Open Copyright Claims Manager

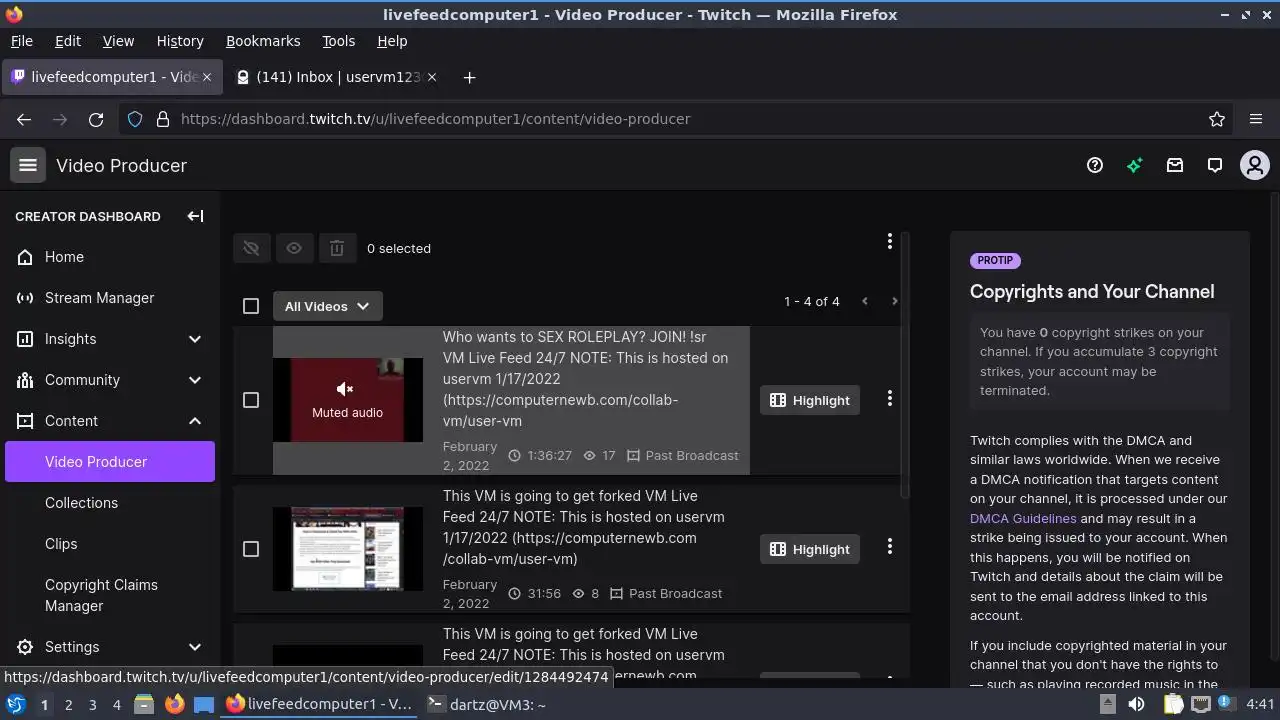[x=110, y=595]
